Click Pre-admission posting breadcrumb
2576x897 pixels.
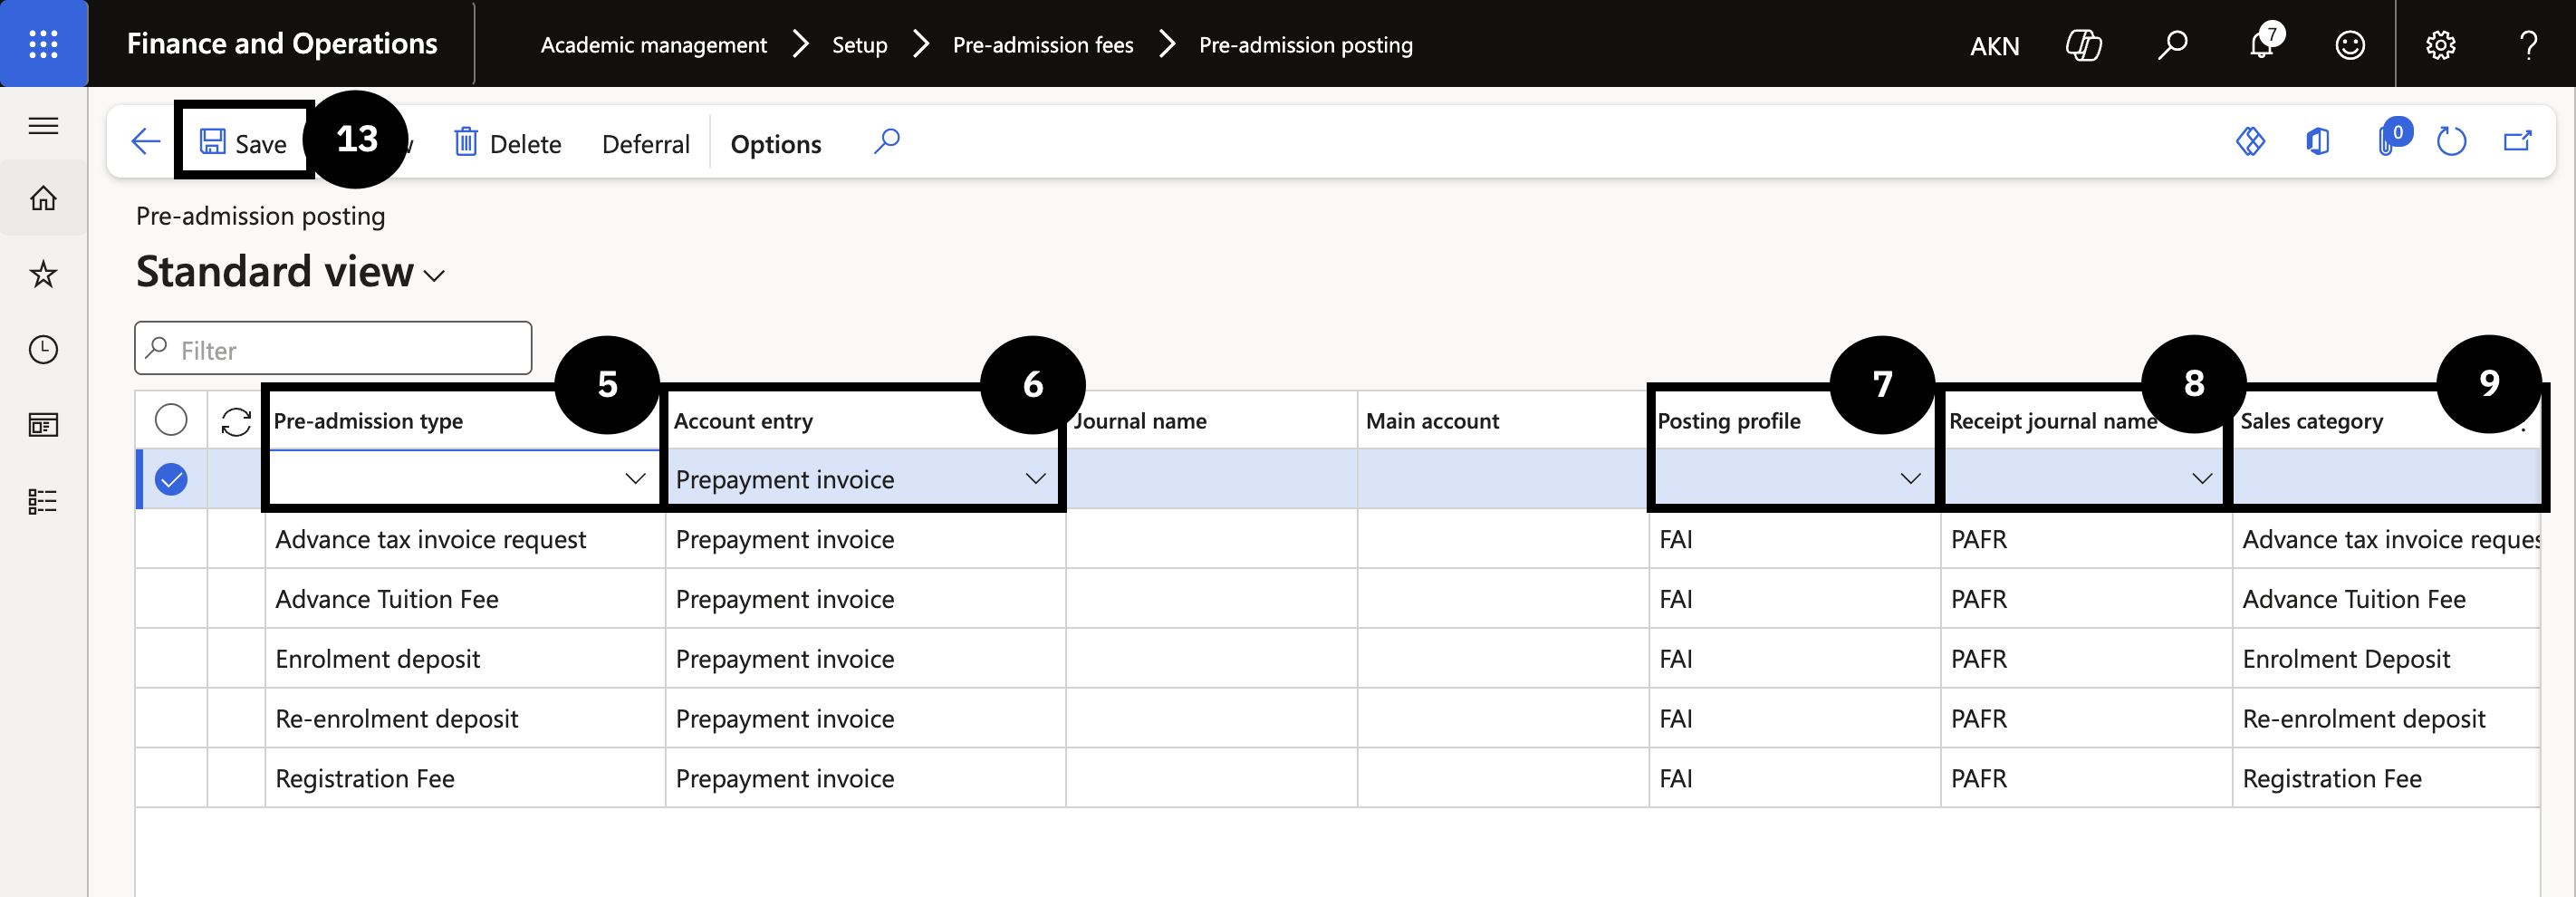pyautogui.click(x=1305, y=45)
